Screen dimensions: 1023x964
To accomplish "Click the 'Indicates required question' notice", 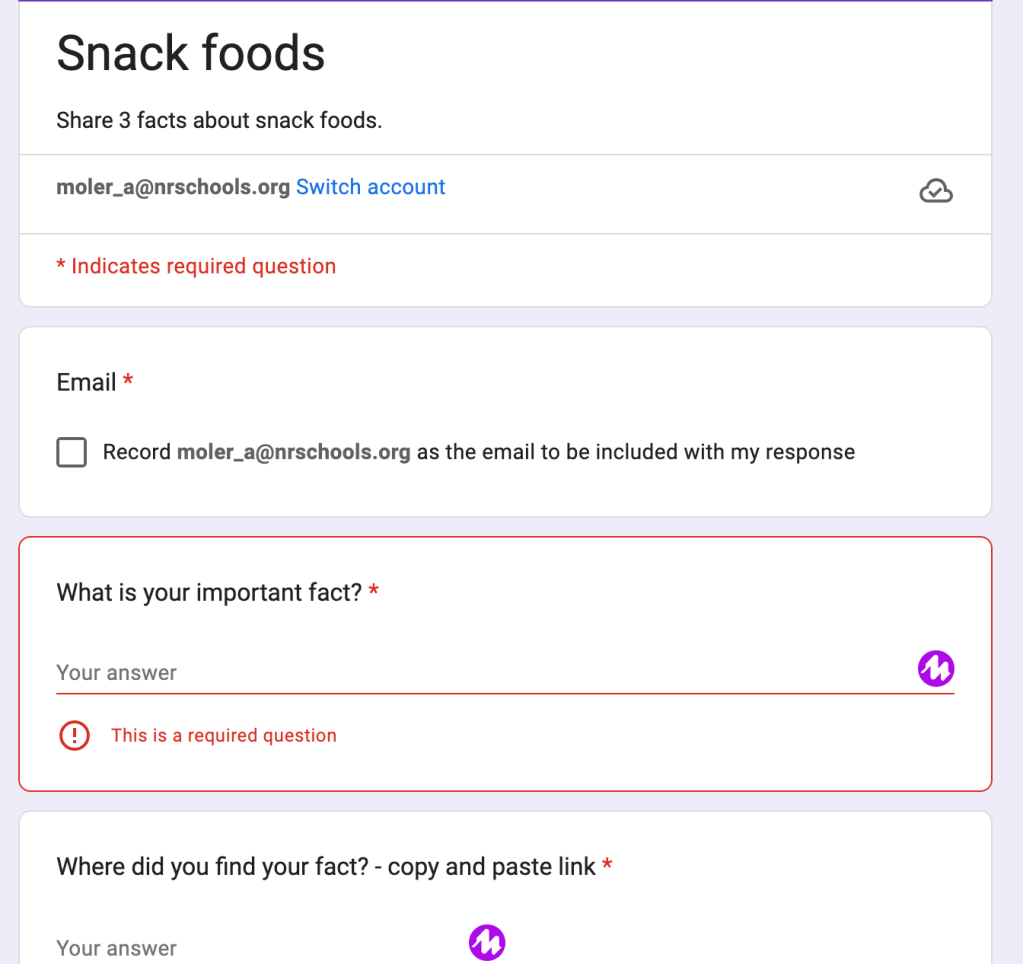I will 203,266.
